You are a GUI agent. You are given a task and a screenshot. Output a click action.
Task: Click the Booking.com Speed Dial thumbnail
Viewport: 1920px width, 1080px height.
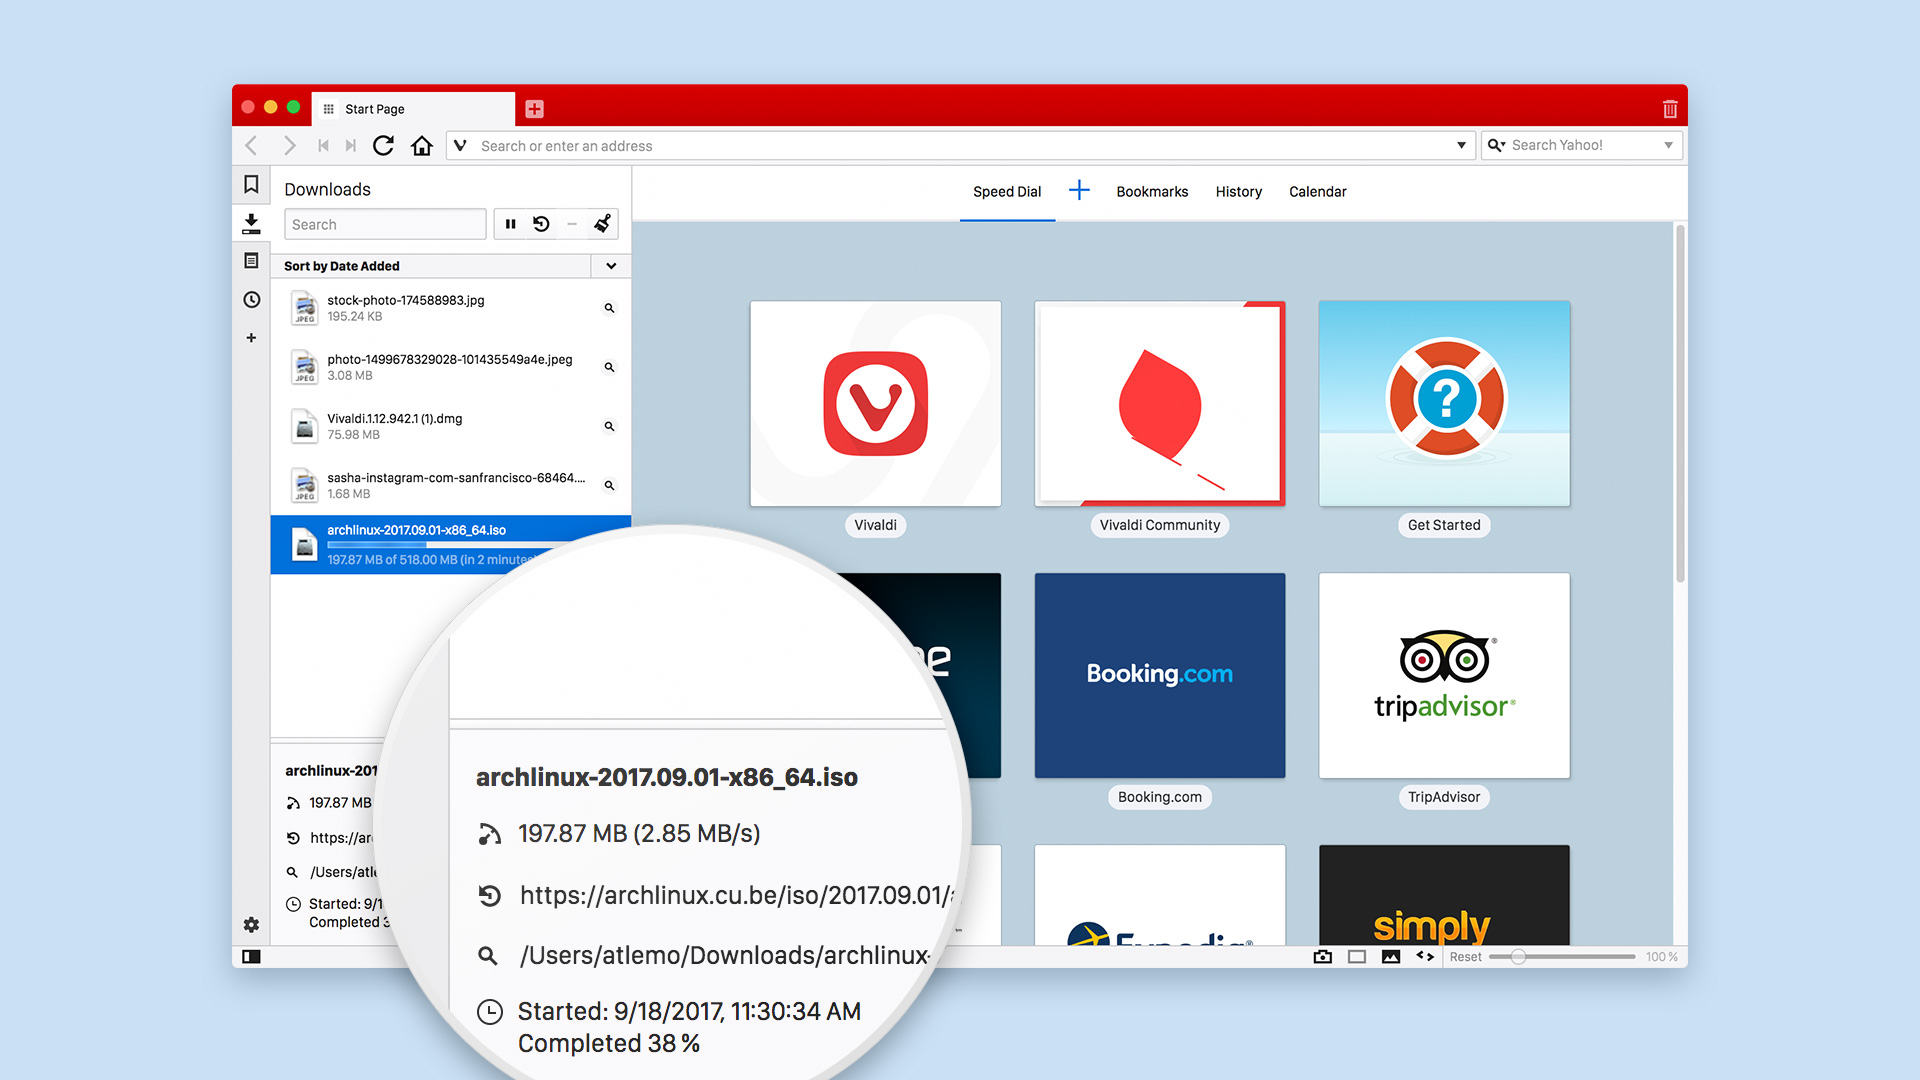click(x=1159, y=674)
